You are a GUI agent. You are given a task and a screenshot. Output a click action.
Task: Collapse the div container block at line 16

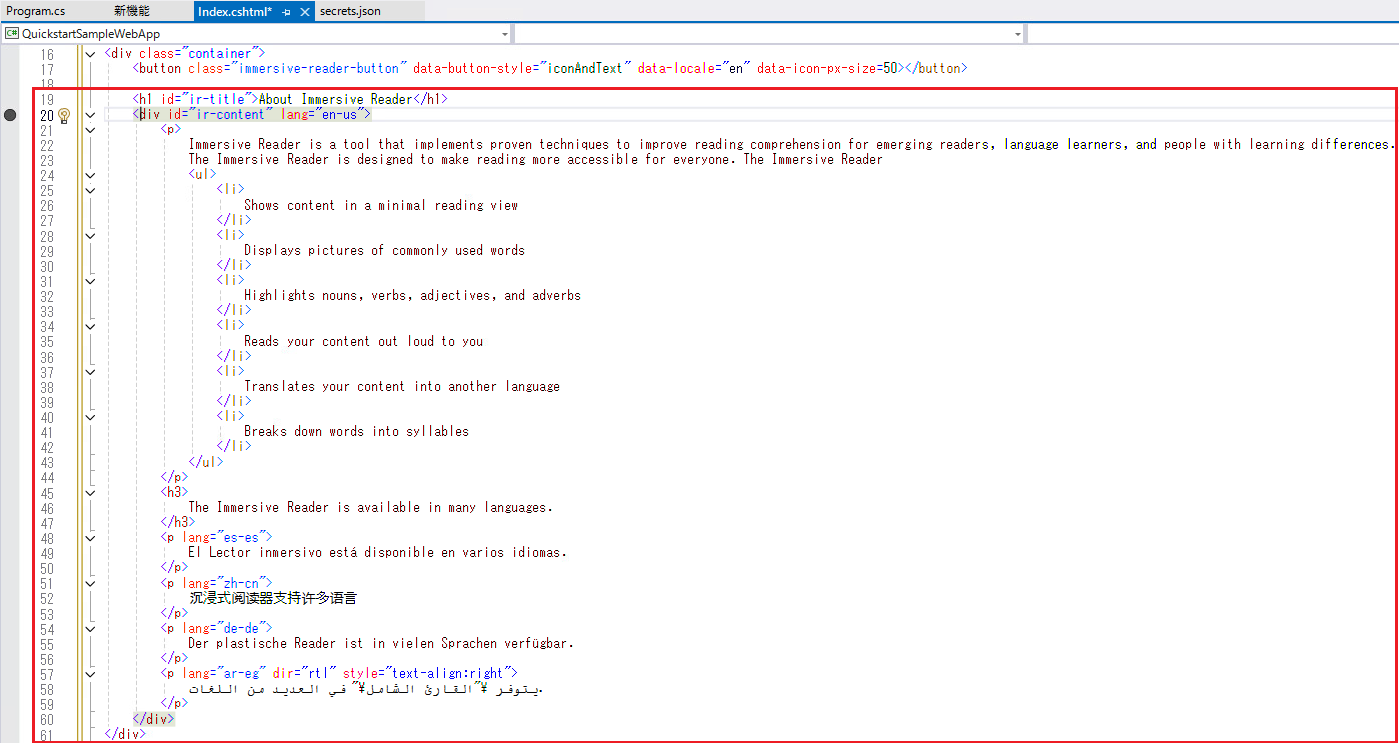(x=91, y=53)
